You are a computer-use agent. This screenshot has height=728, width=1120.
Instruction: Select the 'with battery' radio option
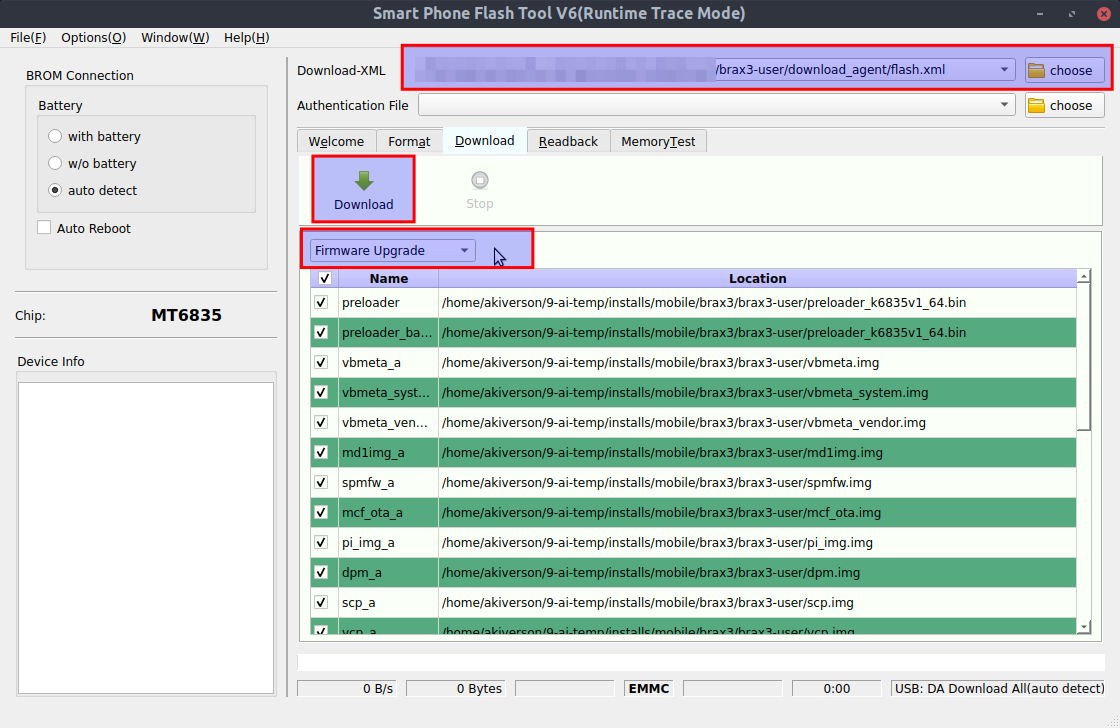[55, 136]
